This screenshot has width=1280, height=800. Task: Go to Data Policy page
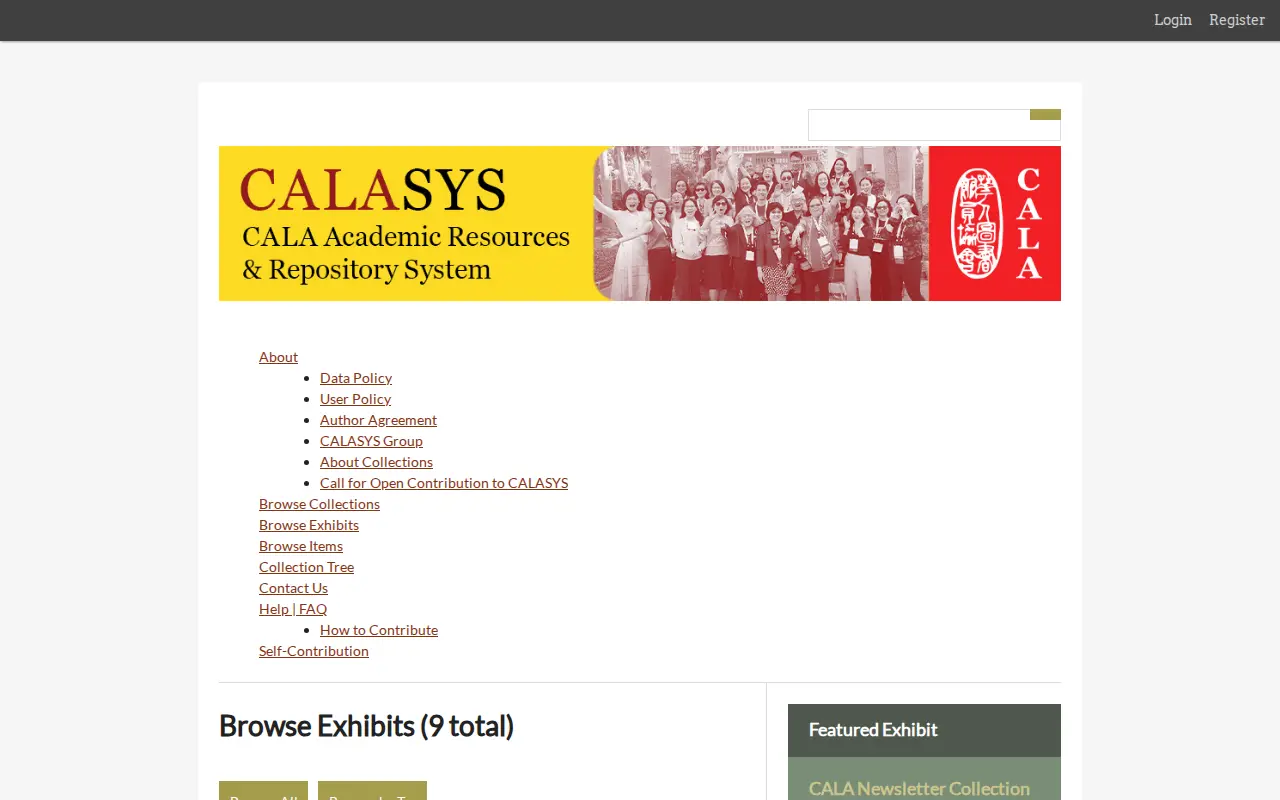pos(356,378)
